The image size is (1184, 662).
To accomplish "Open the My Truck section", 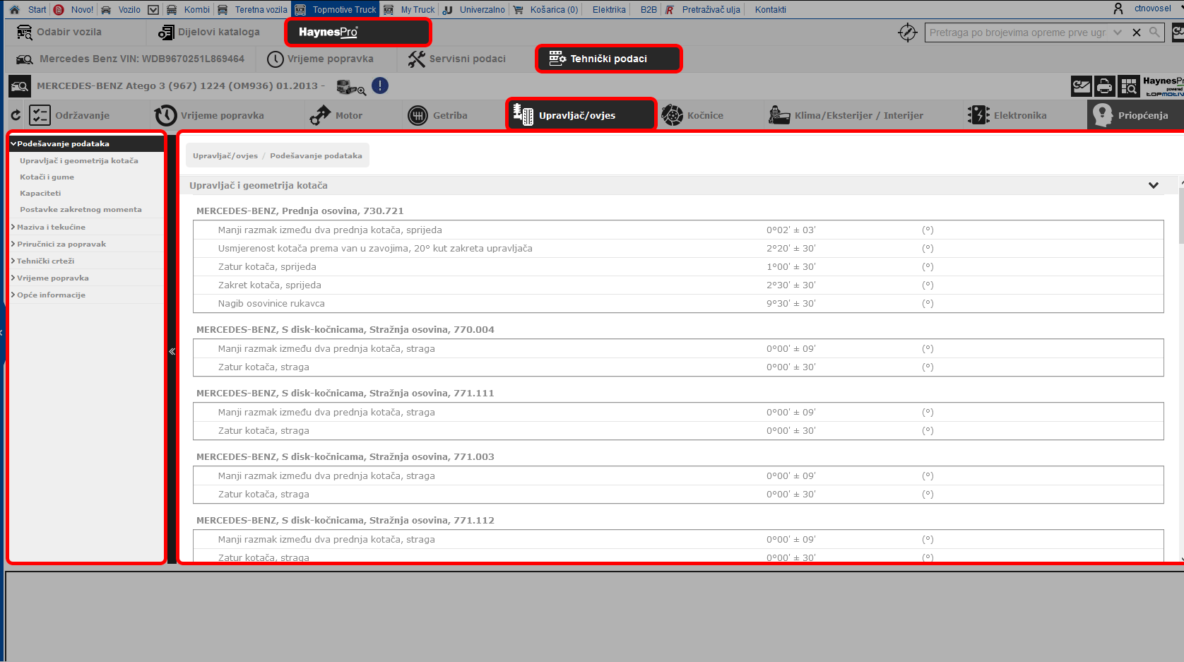I will click(x=409, y=10).
